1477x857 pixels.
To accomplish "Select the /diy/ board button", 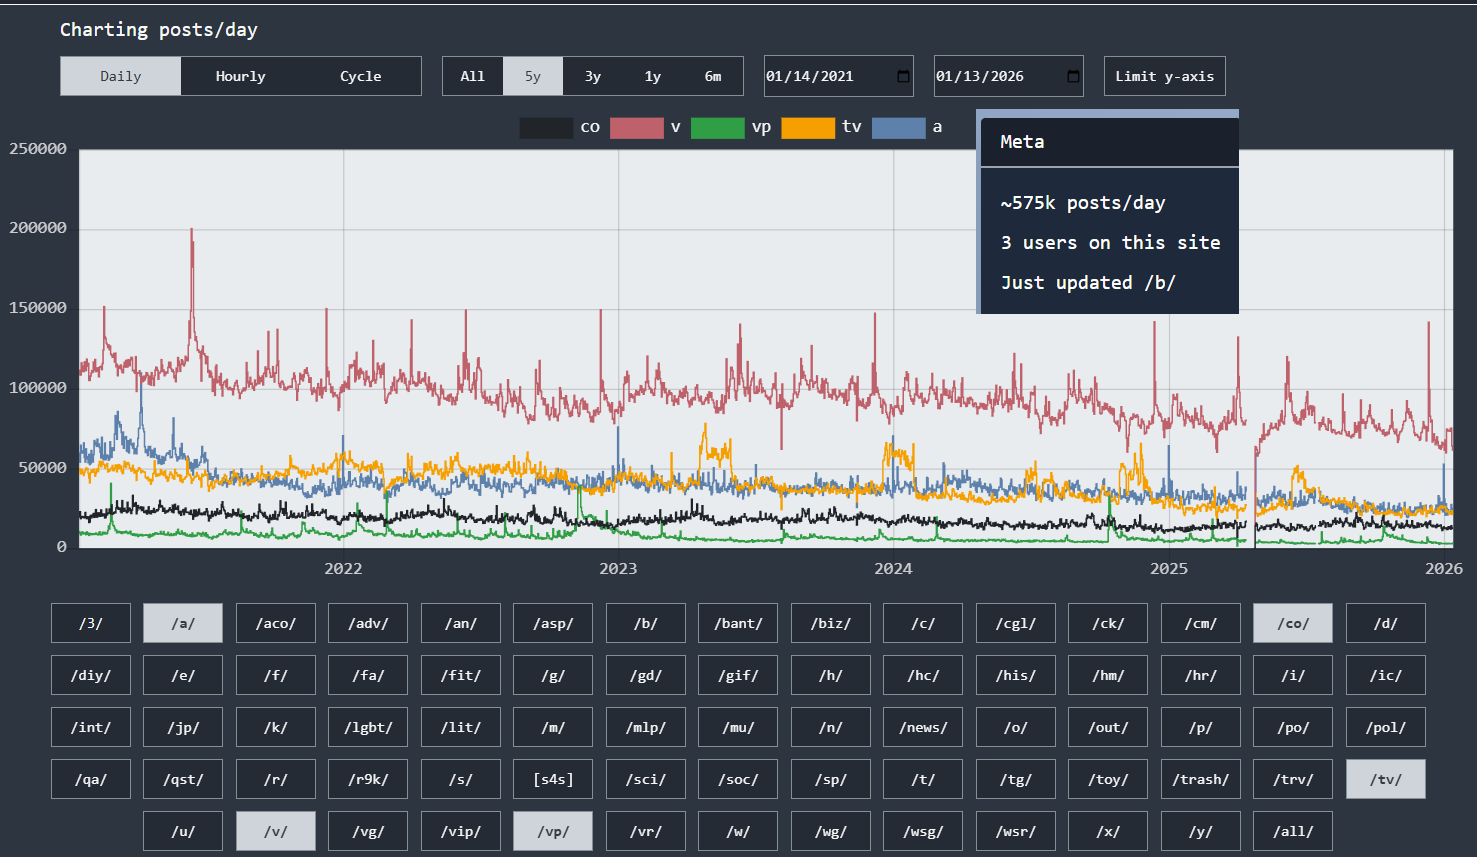I will (x=91, y=675).
